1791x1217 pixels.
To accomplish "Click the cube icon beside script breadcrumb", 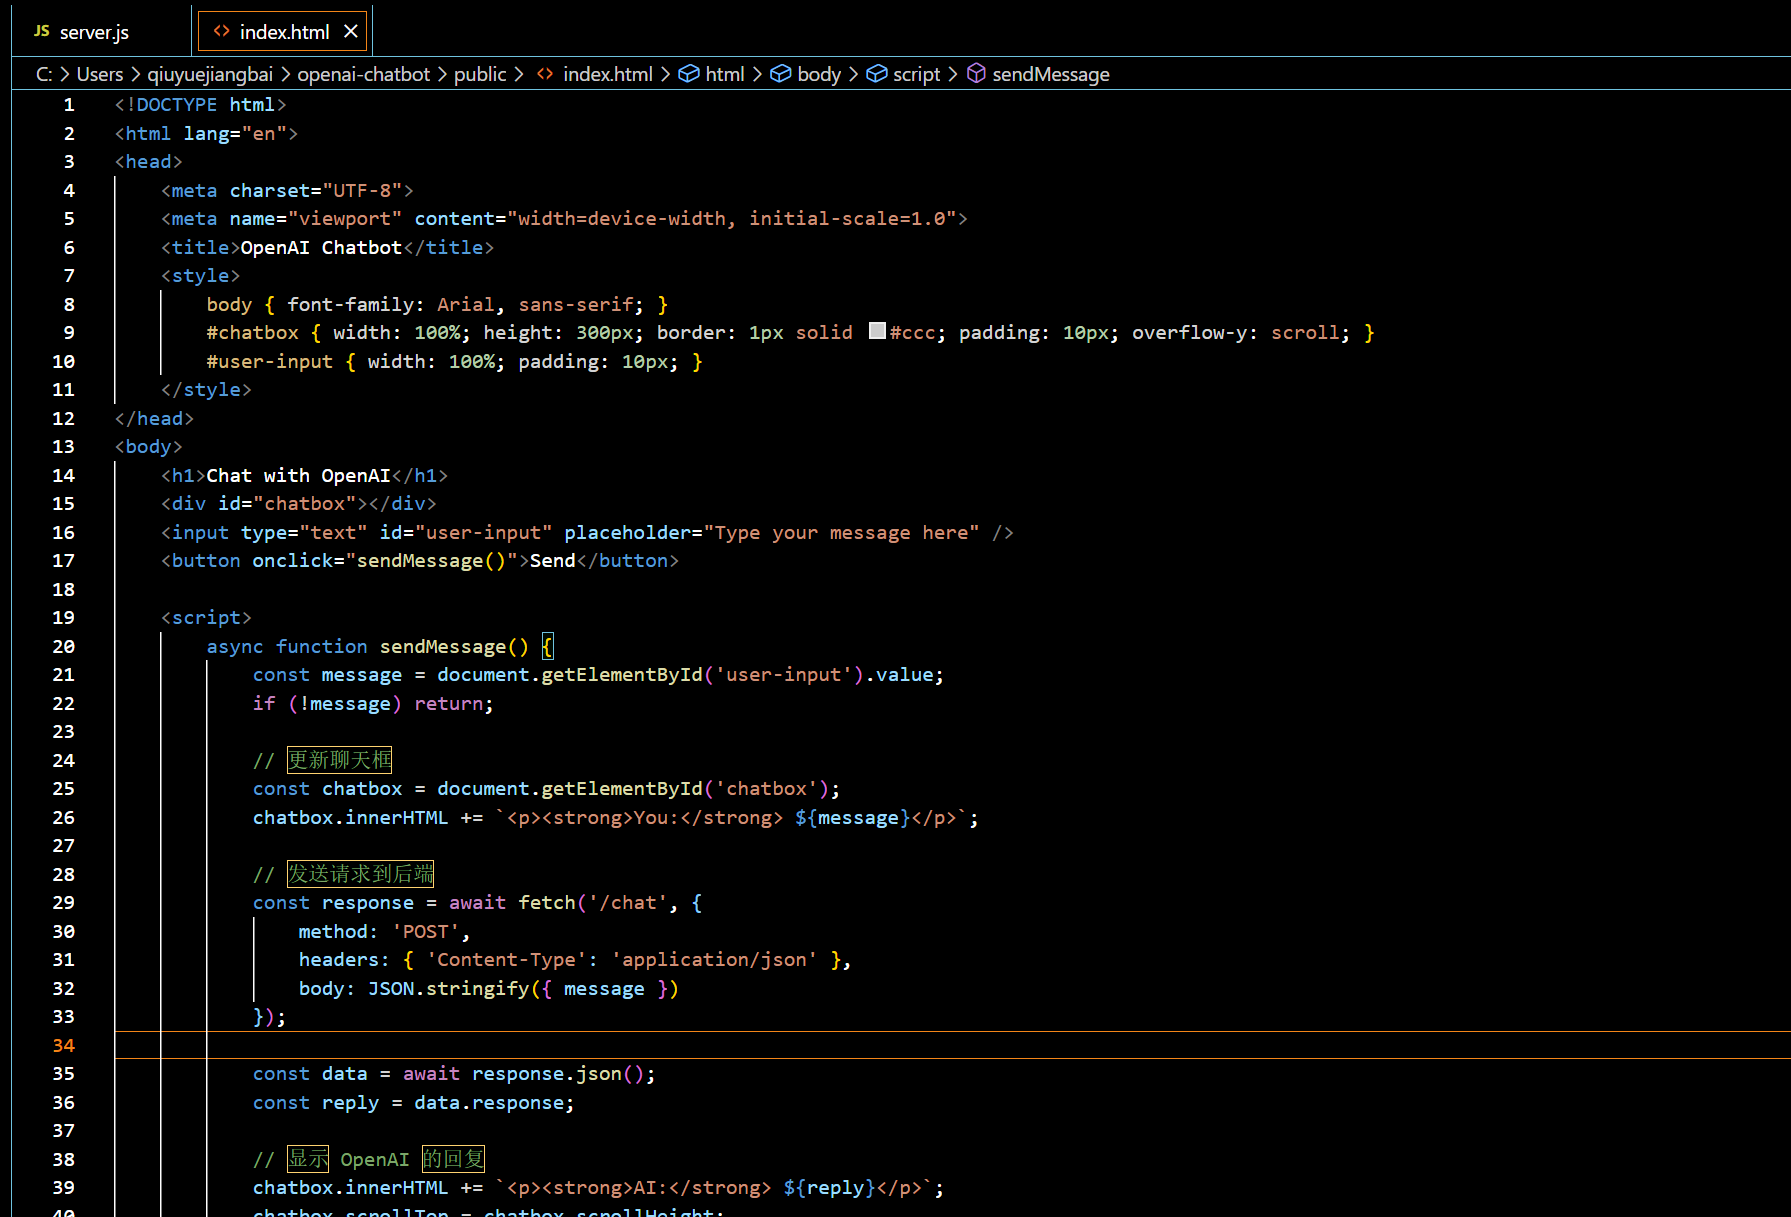I will [877, 74].
